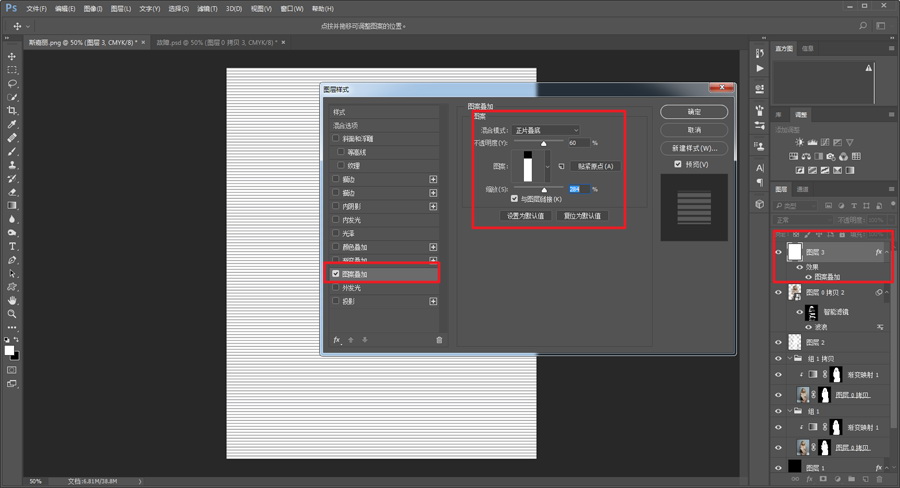
Task: Toggle the 预览(V) preview checkbox
Action: [678, 164]
